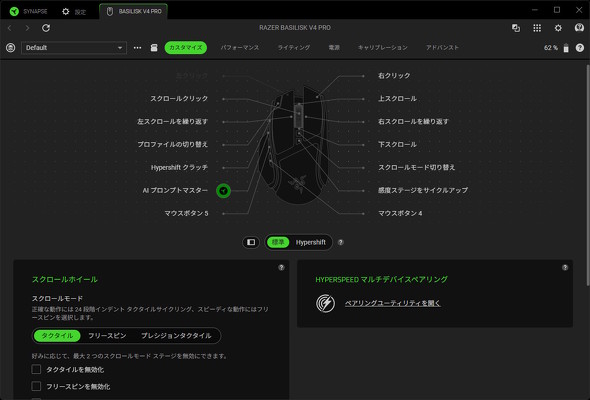Enable the タクタイルを無効化 checkbox

(x=36, y=369)
